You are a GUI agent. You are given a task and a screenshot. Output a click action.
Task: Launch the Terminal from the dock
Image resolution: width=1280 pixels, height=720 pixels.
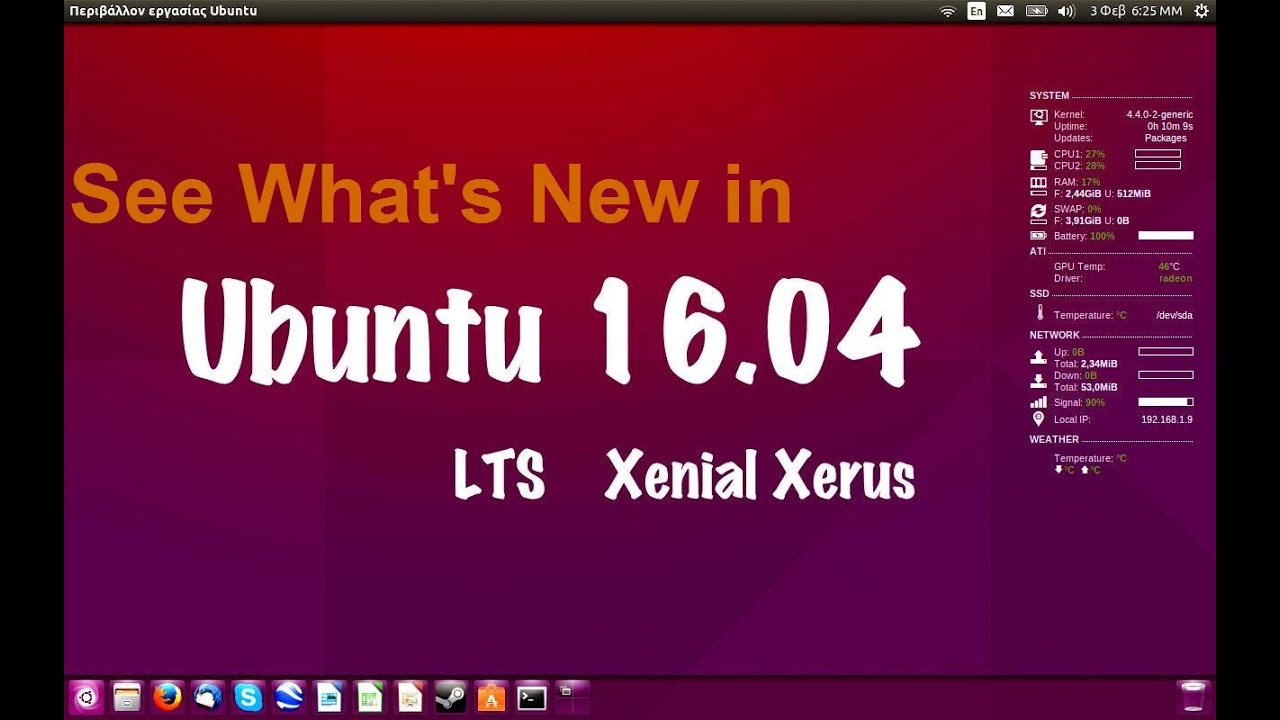coord(532,697)
